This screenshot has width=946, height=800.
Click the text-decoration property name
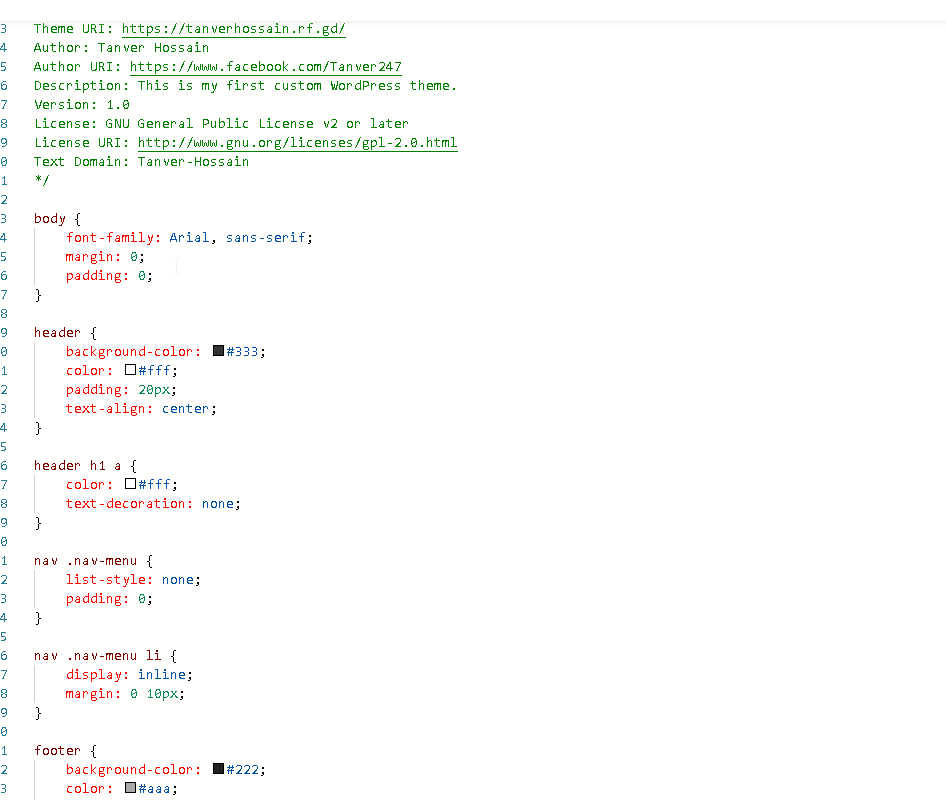(129, 504)
